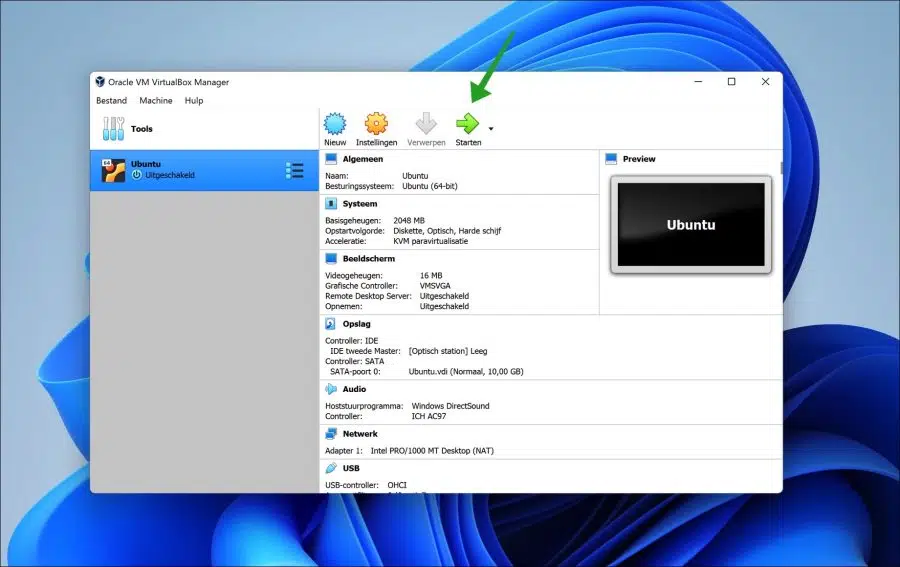Maximize the VirtualBox Manager window
The width and height of the screenshot is (900, 567).
pyautogui.click(x=731, y=81)
